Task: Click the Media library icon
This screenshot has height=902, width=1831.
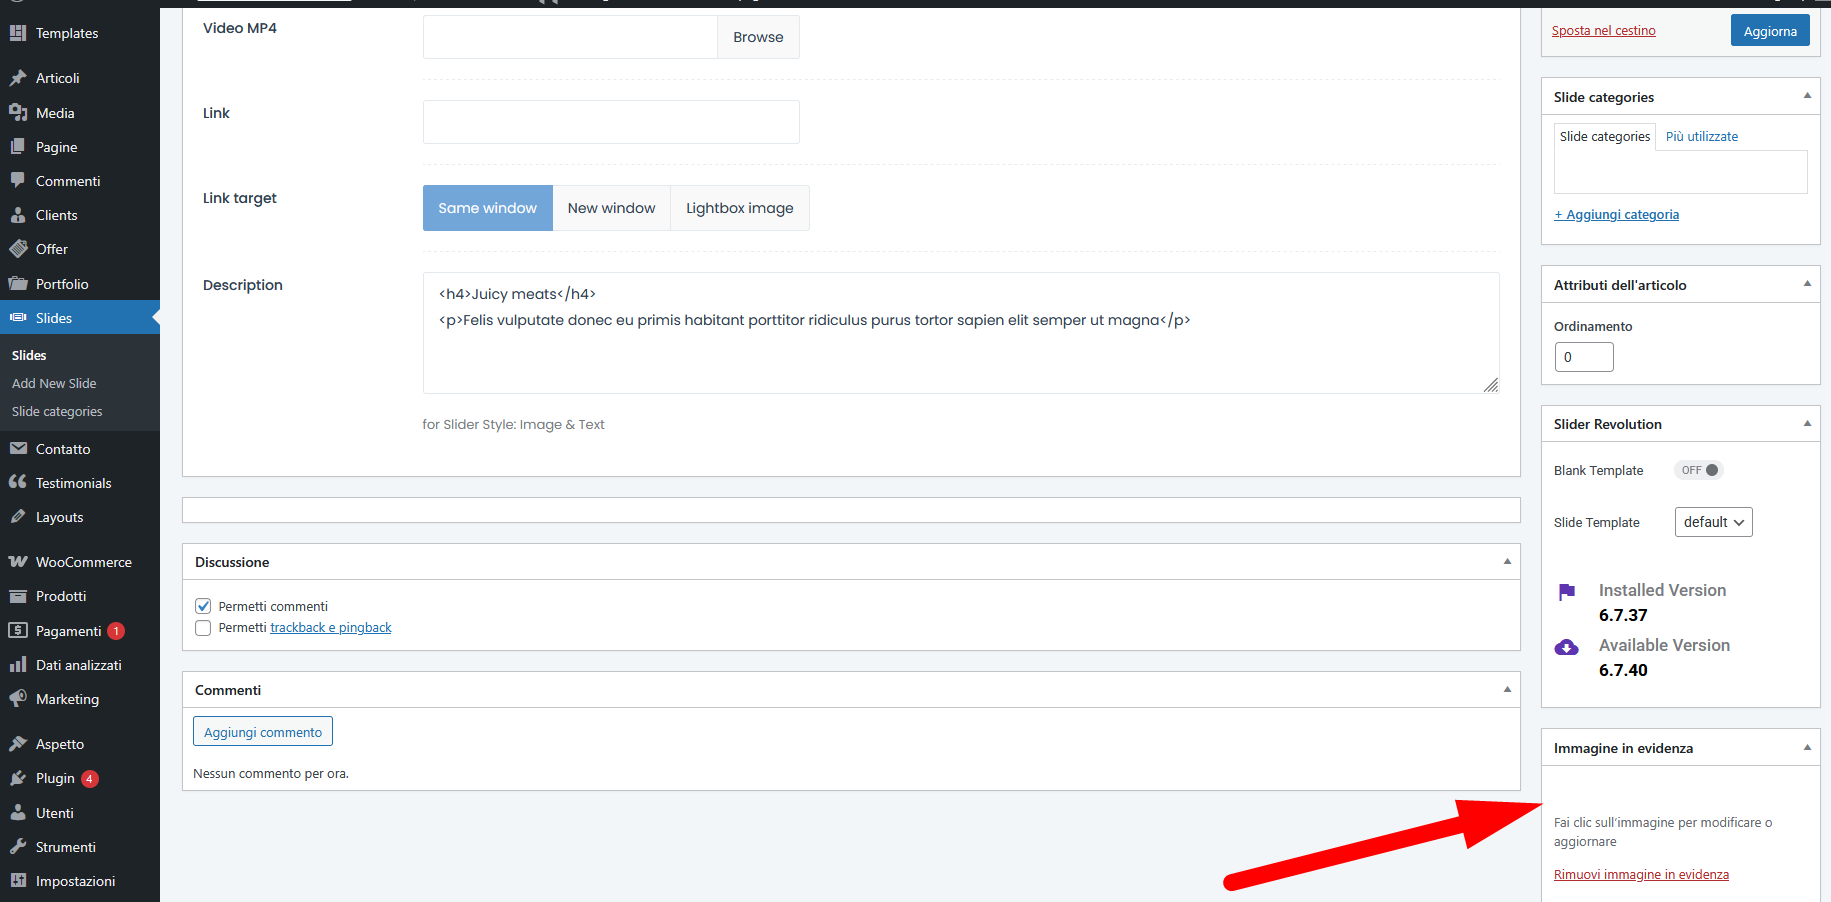Action: tap(18, 113)
